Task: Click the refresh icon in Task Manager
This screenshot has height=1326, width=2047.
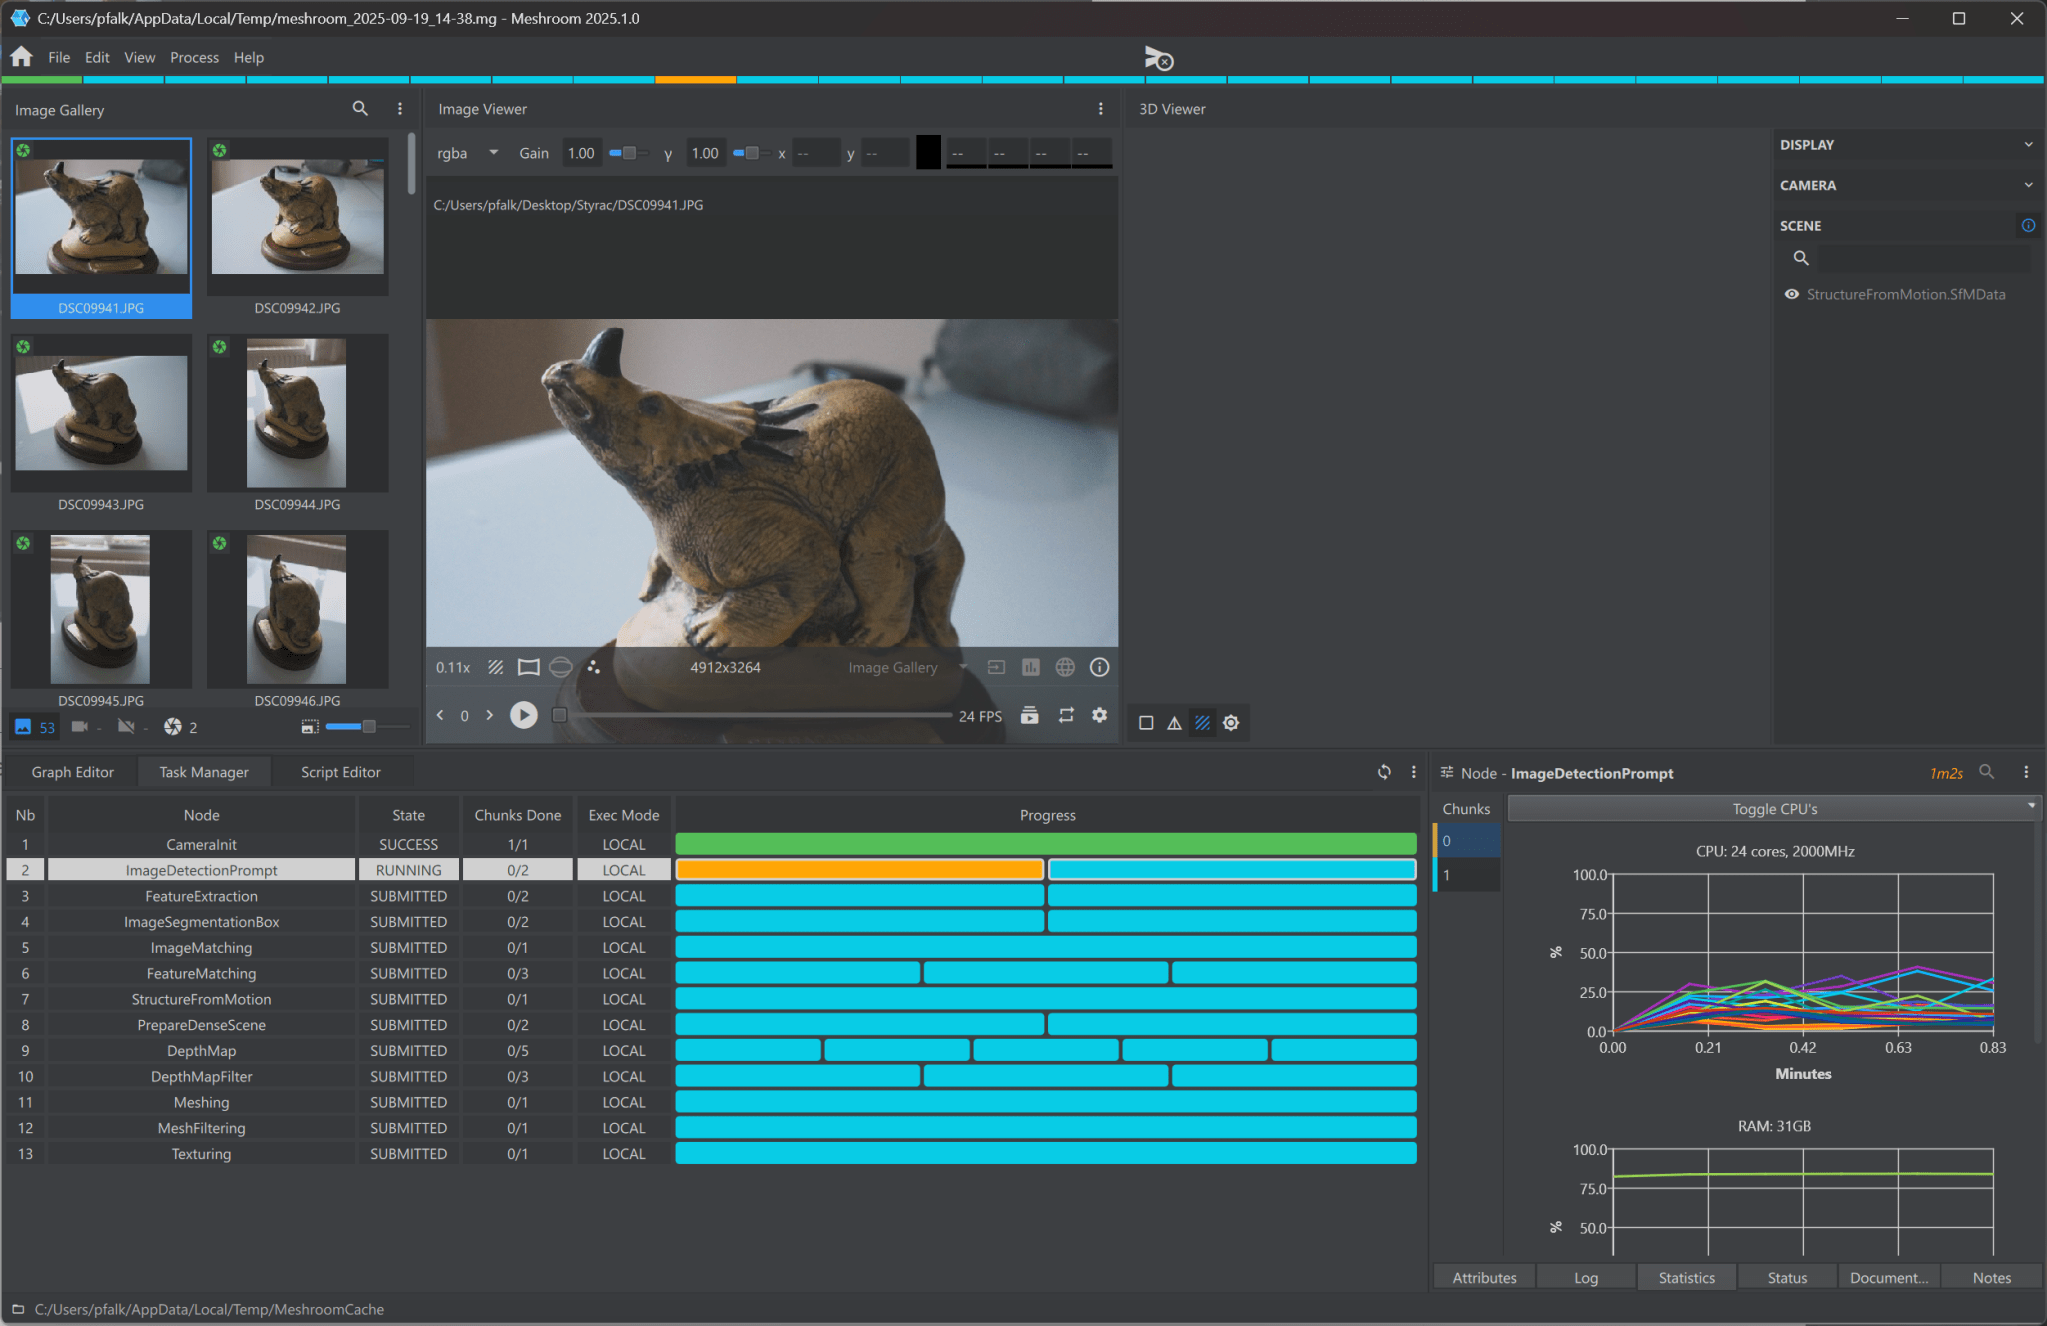Action: tap(1384, 772)
